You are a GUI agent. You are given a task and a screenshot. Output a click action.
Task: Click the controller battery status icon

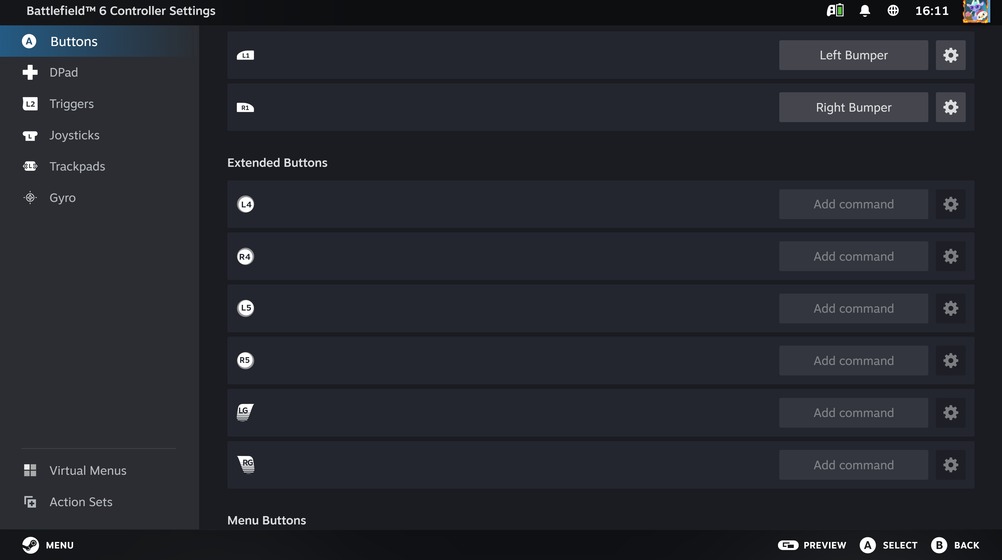tap(835, 11)
